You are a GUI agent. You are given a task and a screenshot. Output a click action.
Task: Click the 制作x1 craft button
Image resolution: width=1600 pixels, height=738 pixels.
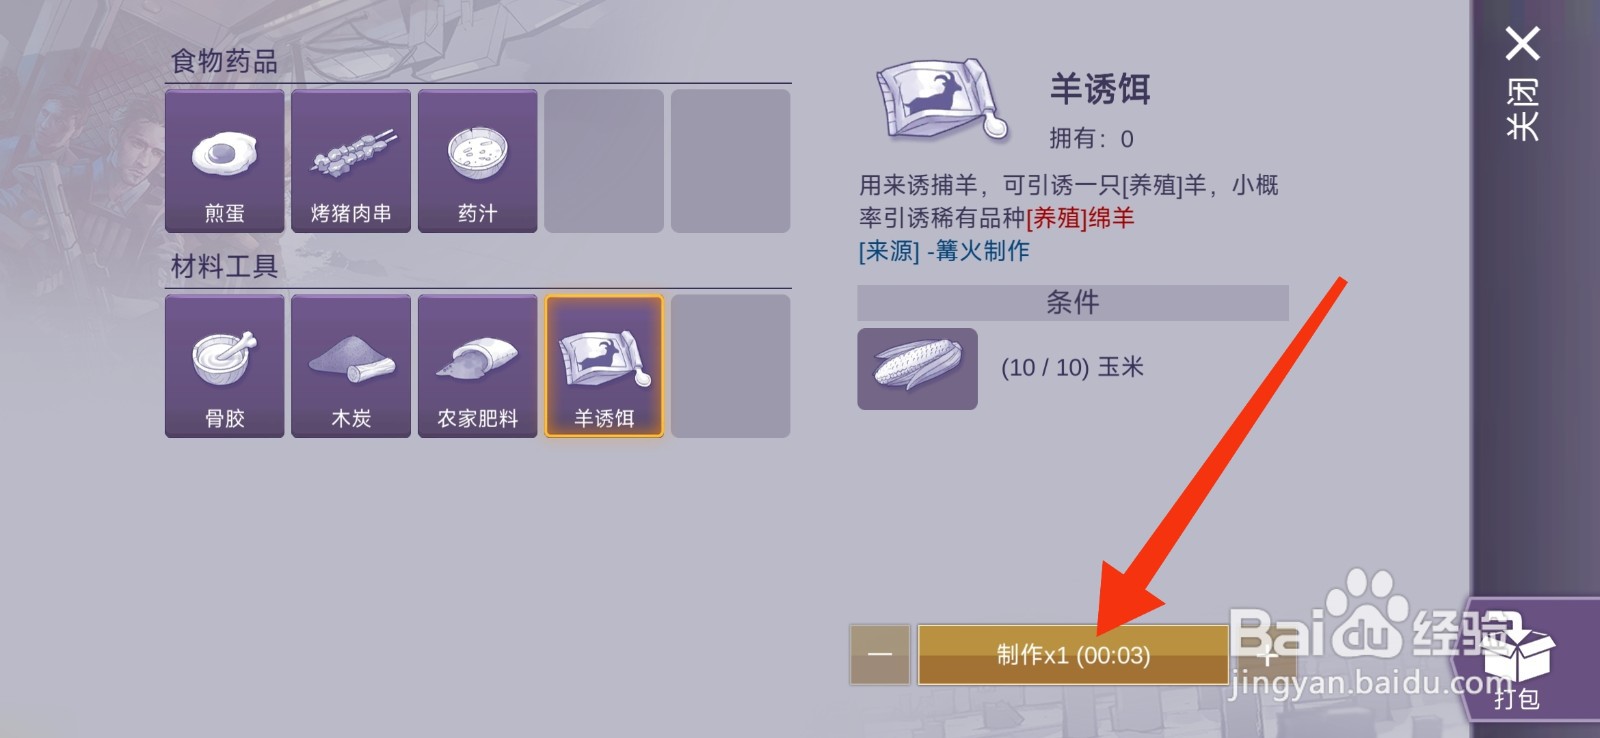pos(1073,655)
